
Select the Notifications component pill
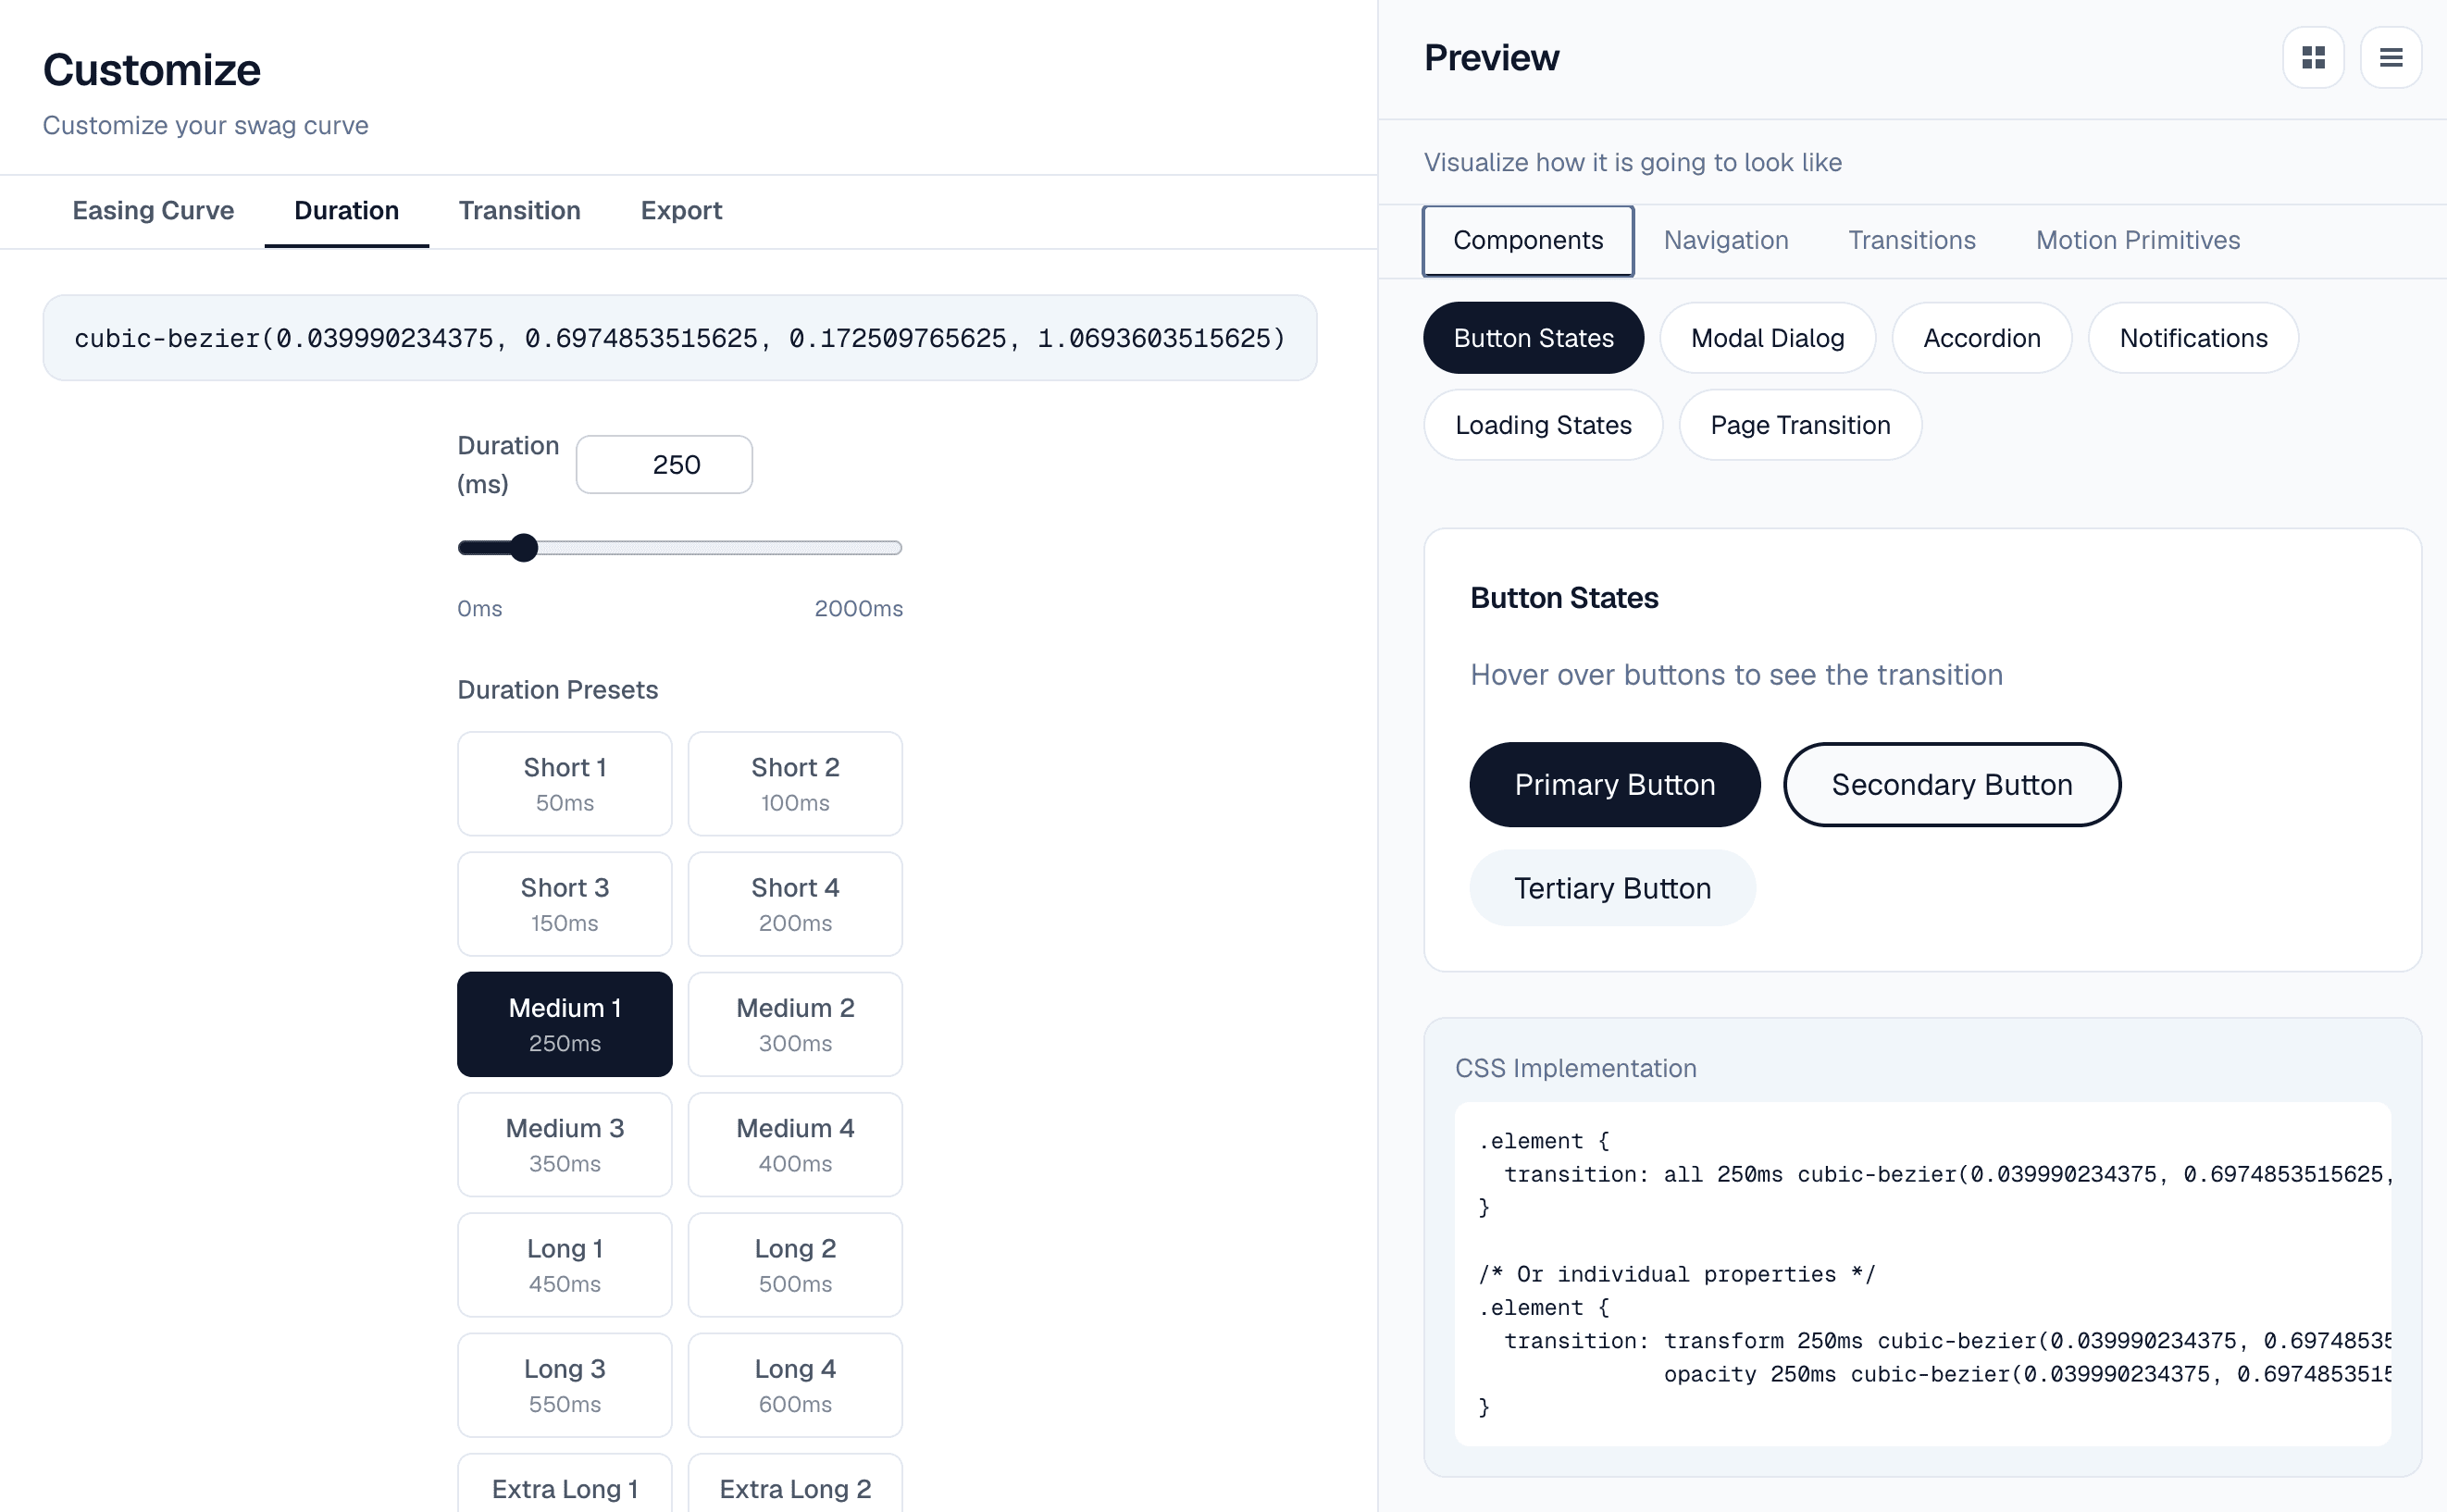(x=2193, y=338)
